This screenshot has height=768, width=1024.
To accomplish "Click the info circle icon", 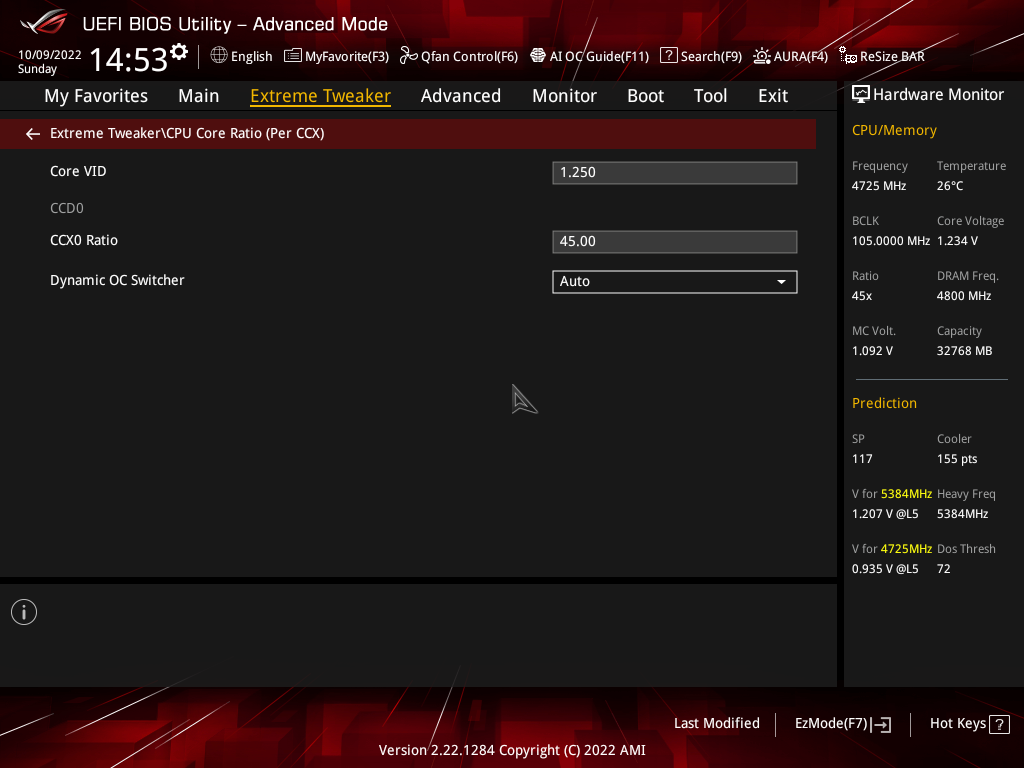I will tap(24, 612).
